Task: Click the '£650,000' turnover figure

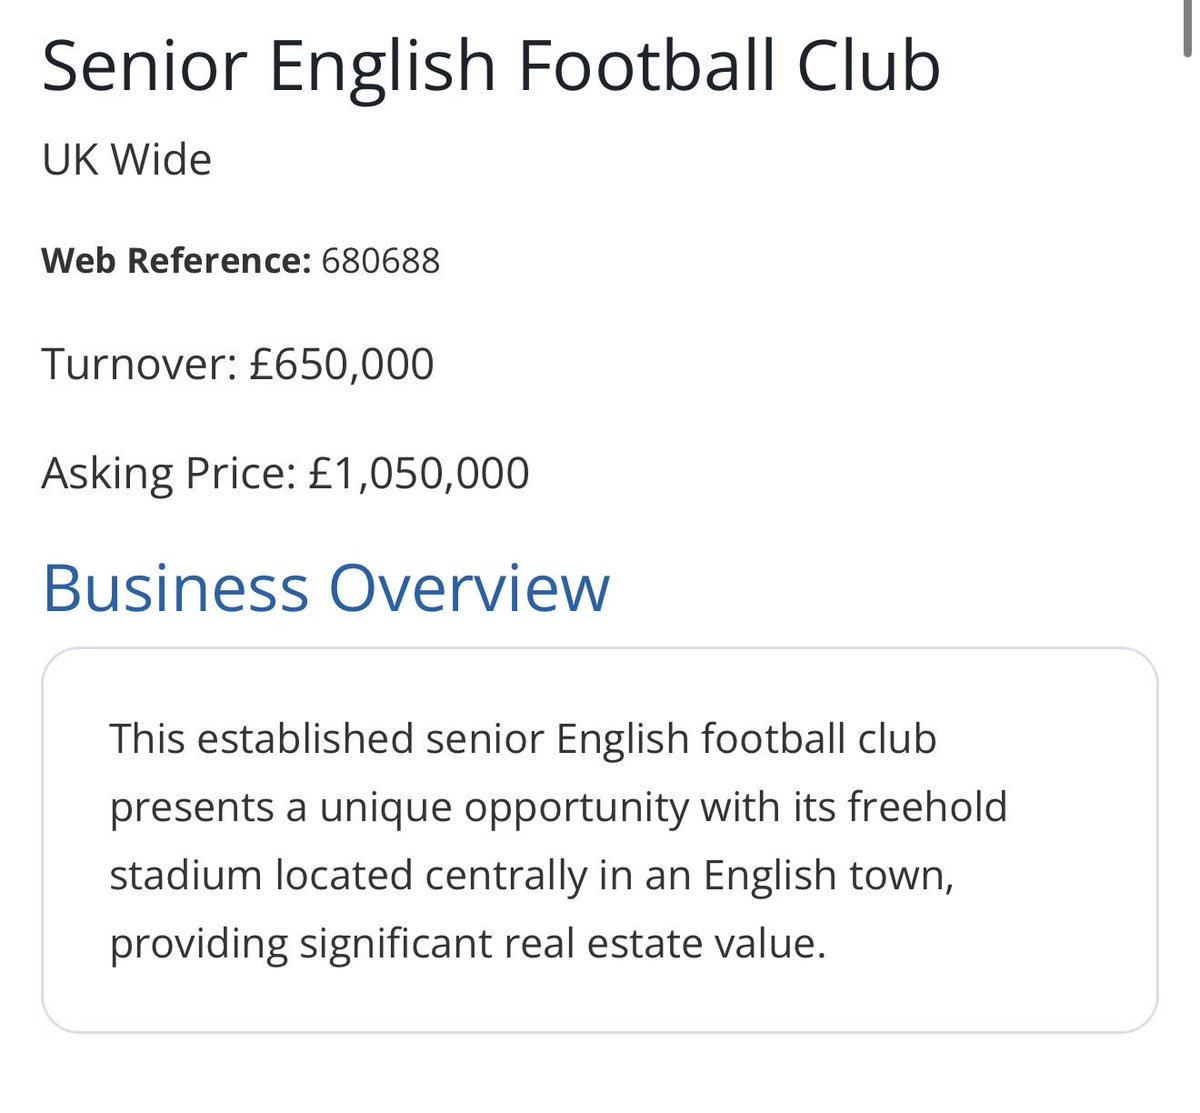Action: click(342, 365)
